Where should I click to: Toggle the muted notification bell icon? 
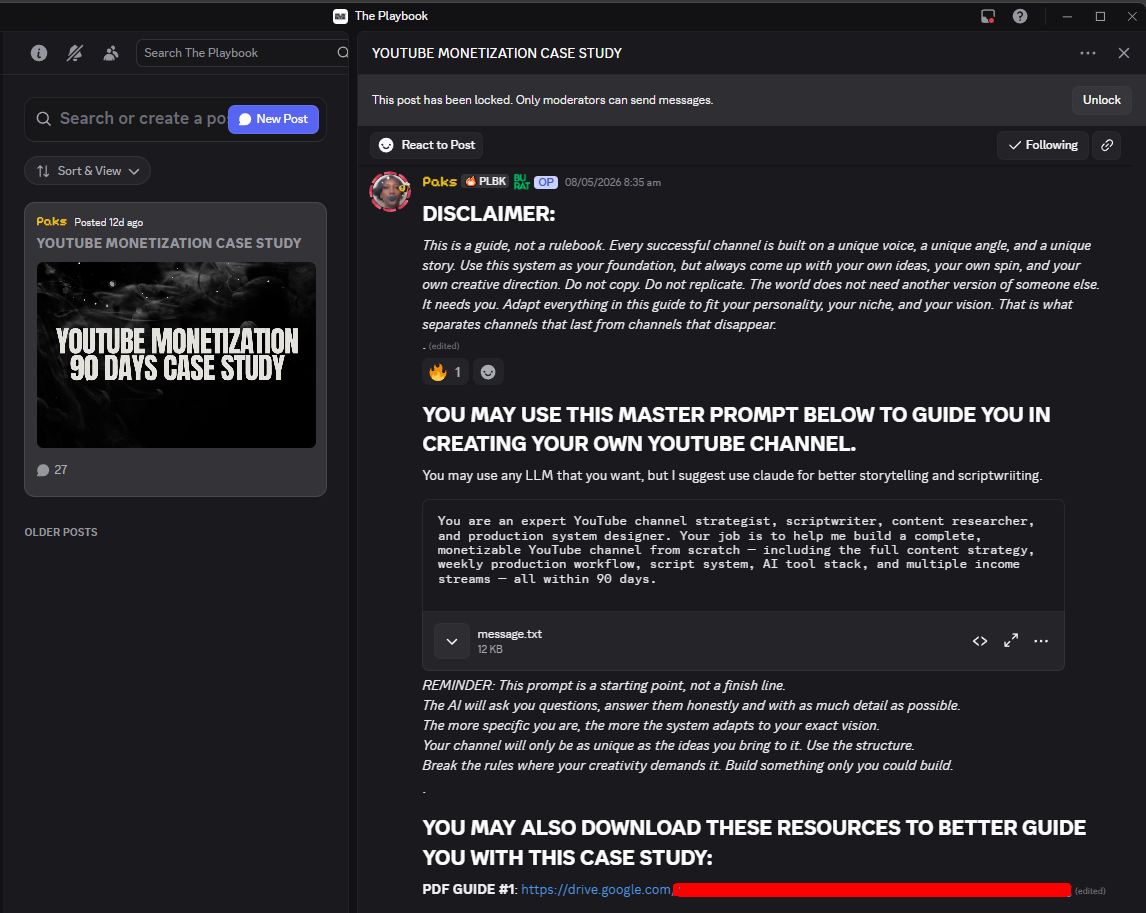(x=75, y=53)
